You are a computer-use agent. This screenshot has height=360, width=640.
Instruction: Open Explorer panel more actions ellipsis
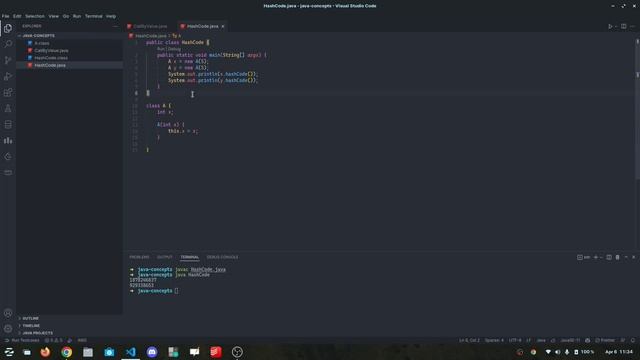point(115,26)
